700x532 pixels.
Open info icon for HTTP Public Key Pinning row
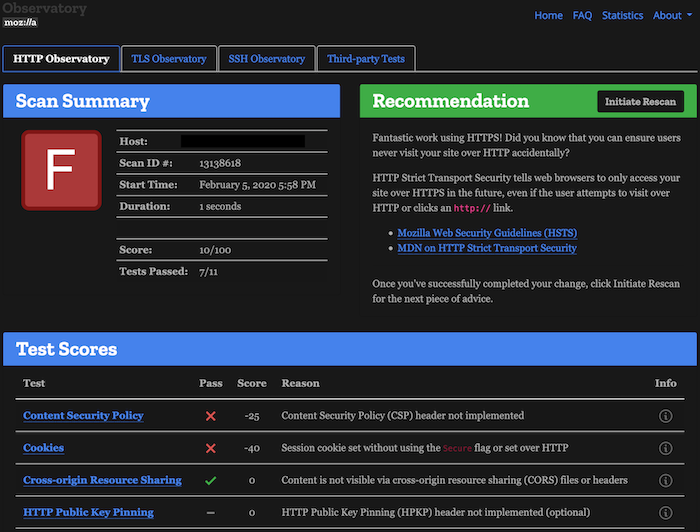(x=665, y=512)
